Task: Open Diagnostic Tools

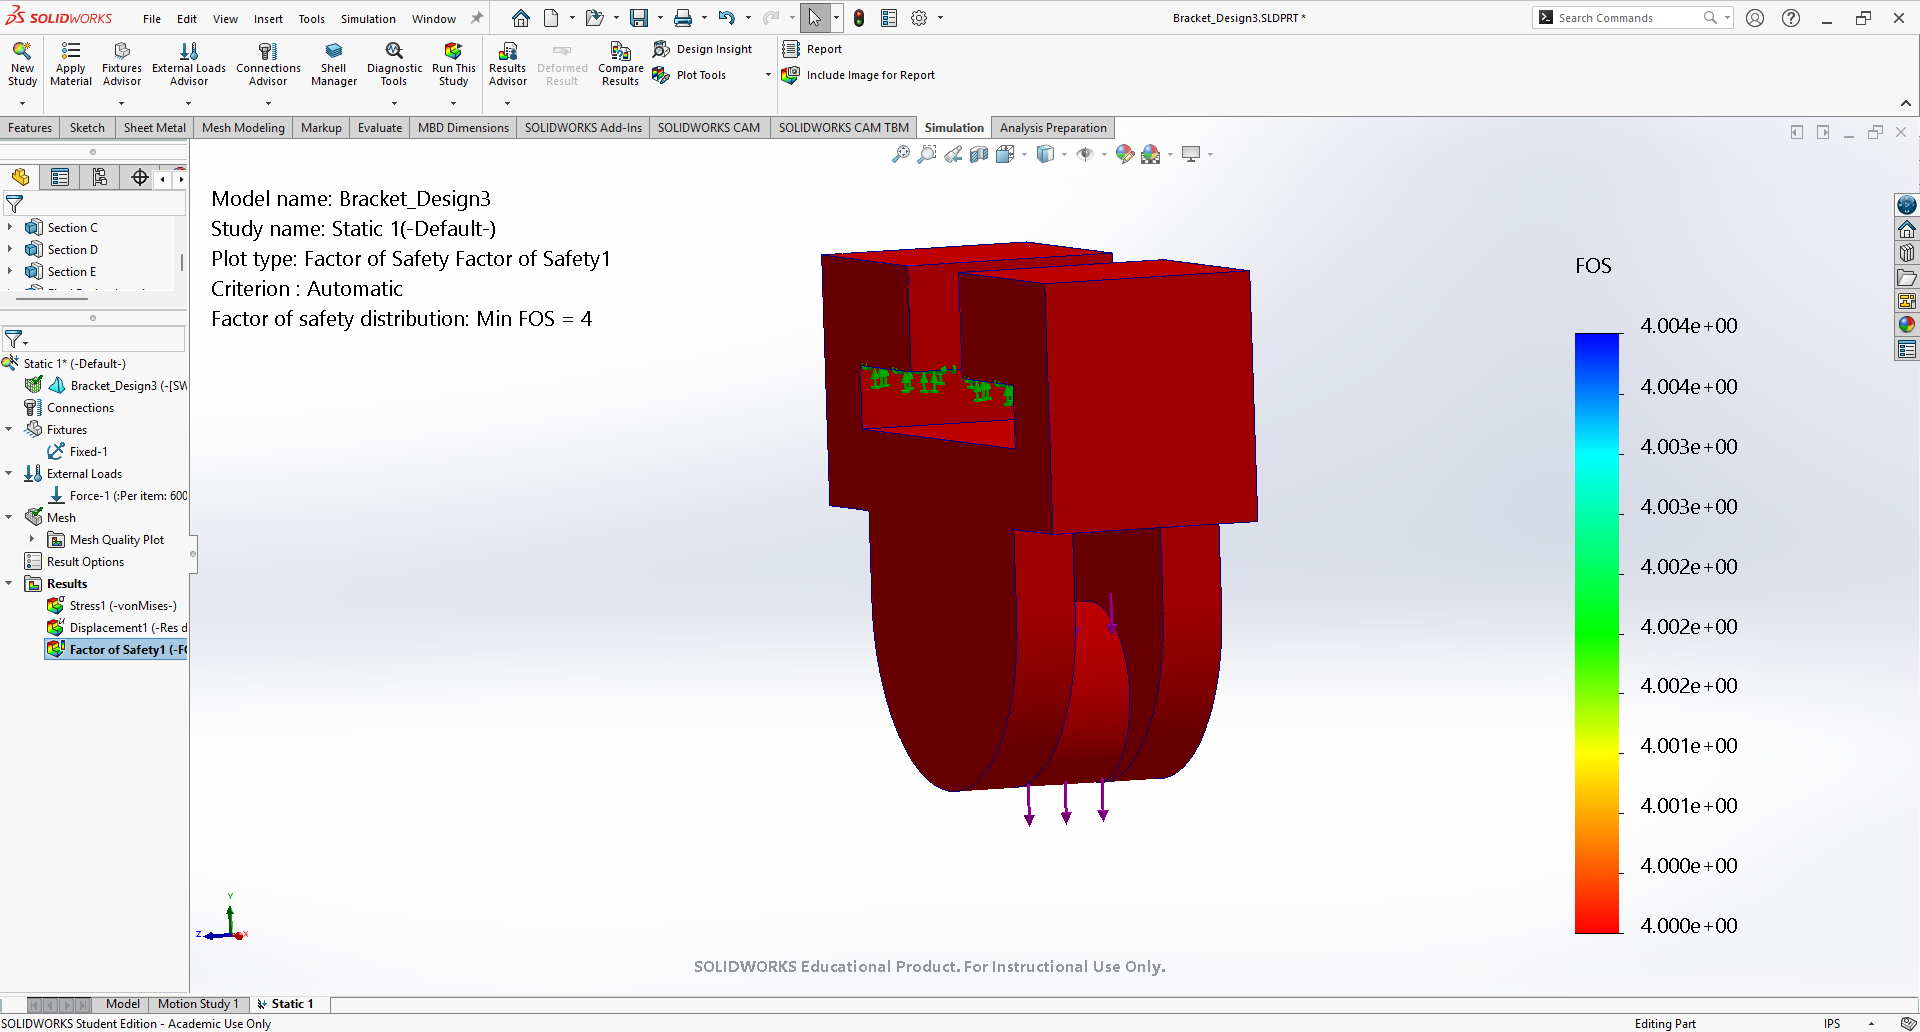Action: pyautogui.click(x=394, y=65)
